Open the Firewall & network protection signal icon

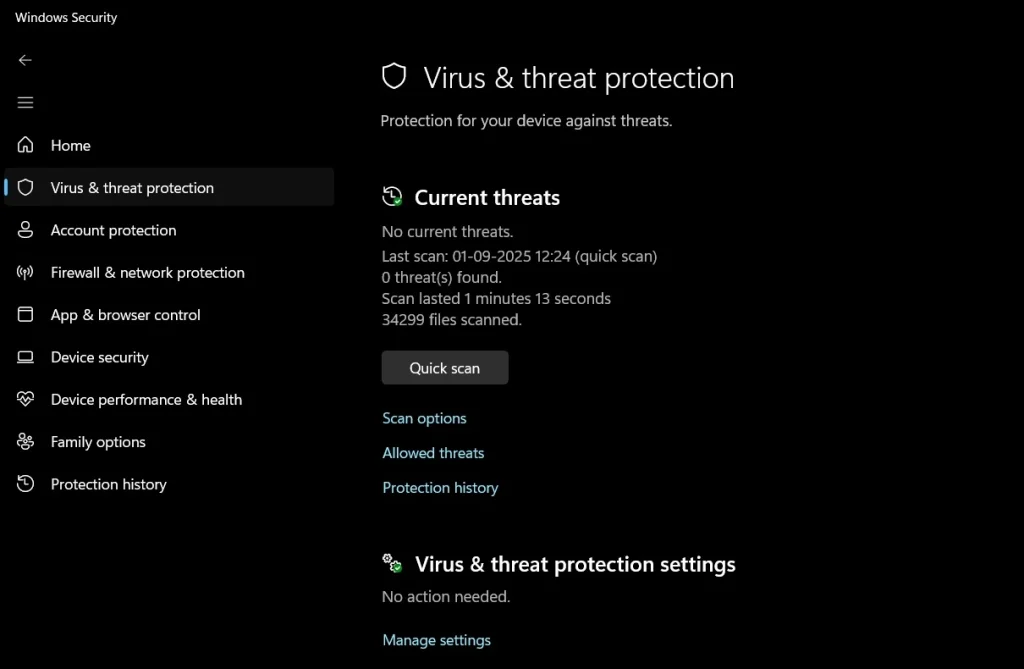[x=25, y=272]
